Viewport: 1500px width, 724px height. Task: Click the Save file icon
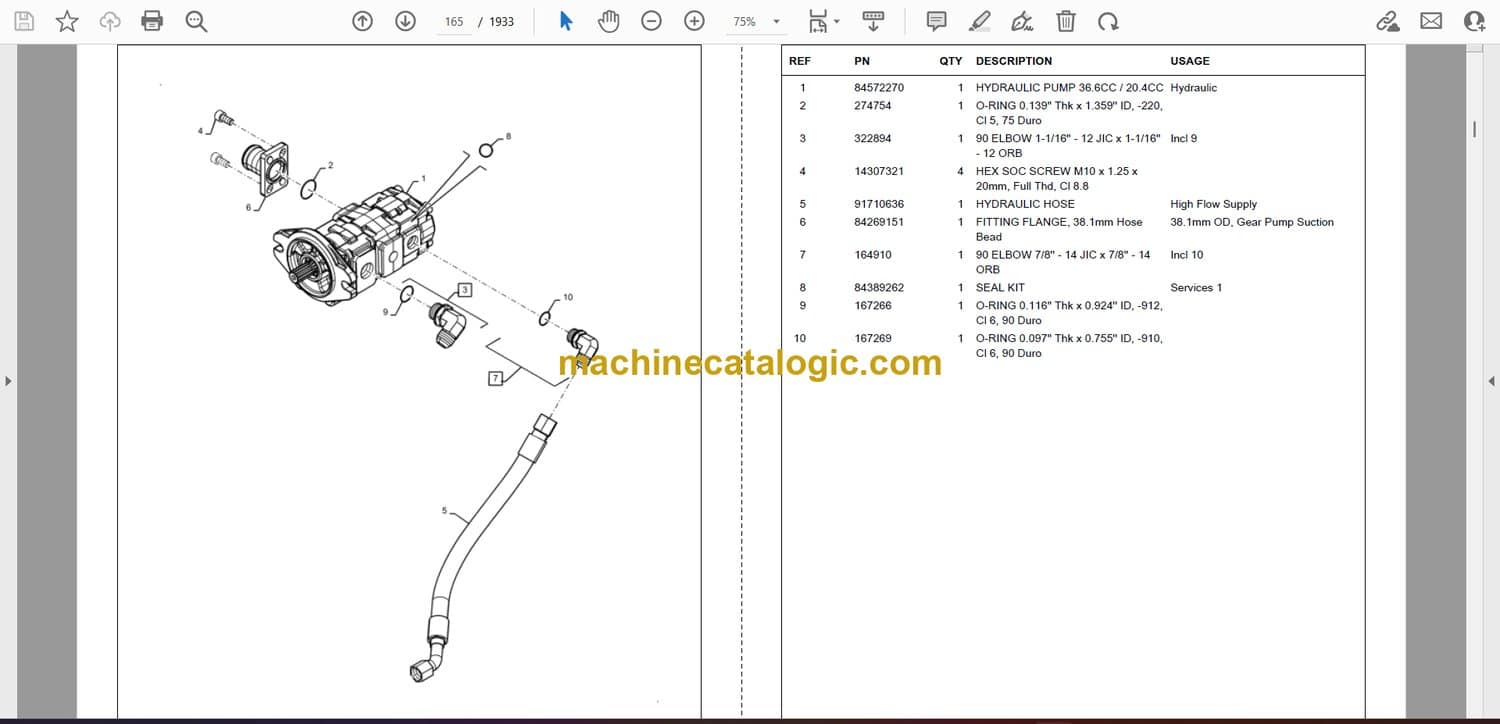(x=24, y=21)
